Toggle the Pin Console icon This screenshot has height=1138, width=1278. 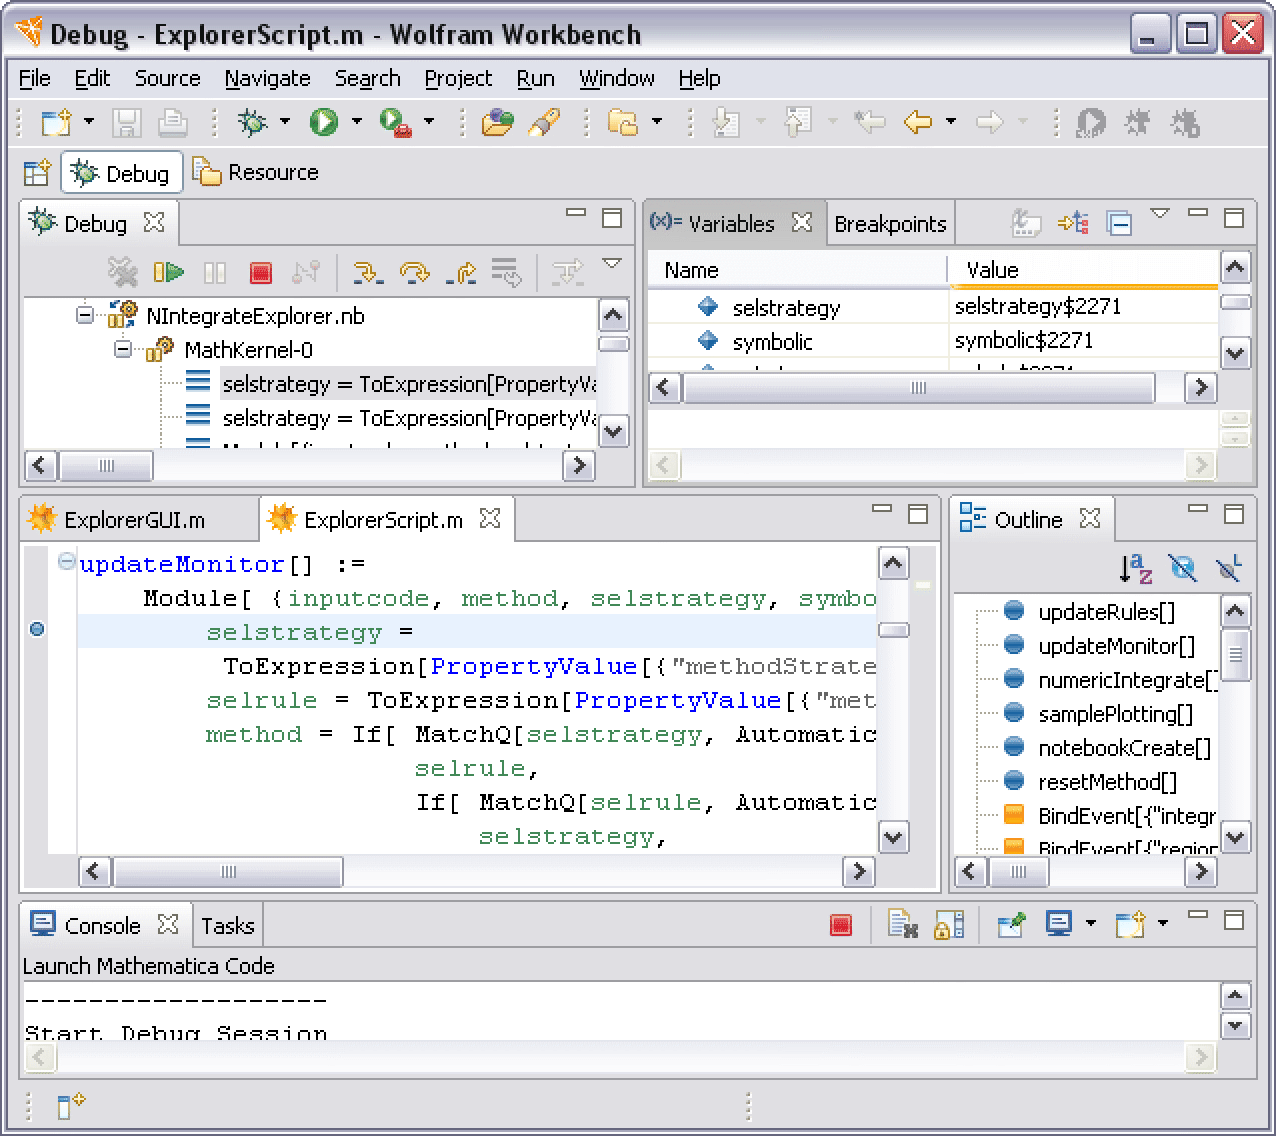(x=1012, y=925)
